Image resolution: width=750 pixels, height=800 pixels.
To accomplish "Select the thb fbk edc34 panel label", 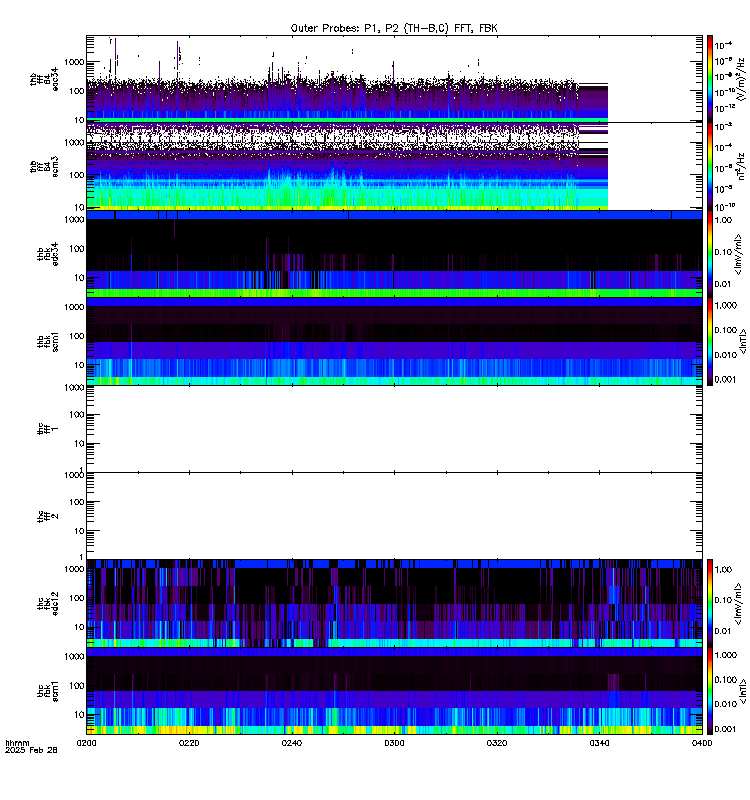I will click(48, 254).
